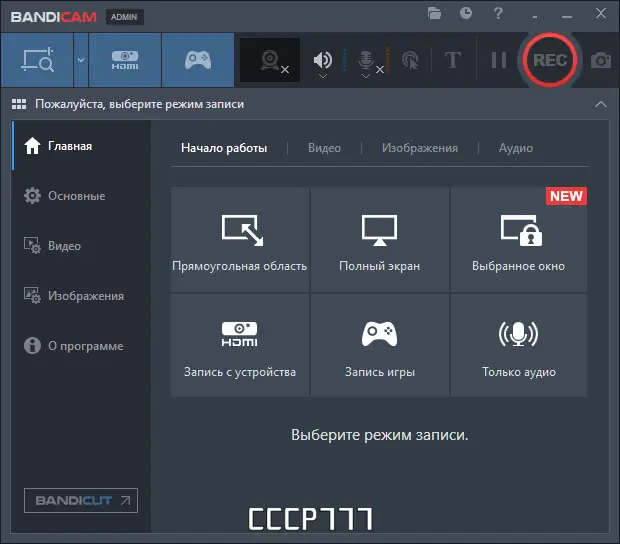The image size is (620, 544).
Task: Choose Запись с устройства tile
Action: 240,345
